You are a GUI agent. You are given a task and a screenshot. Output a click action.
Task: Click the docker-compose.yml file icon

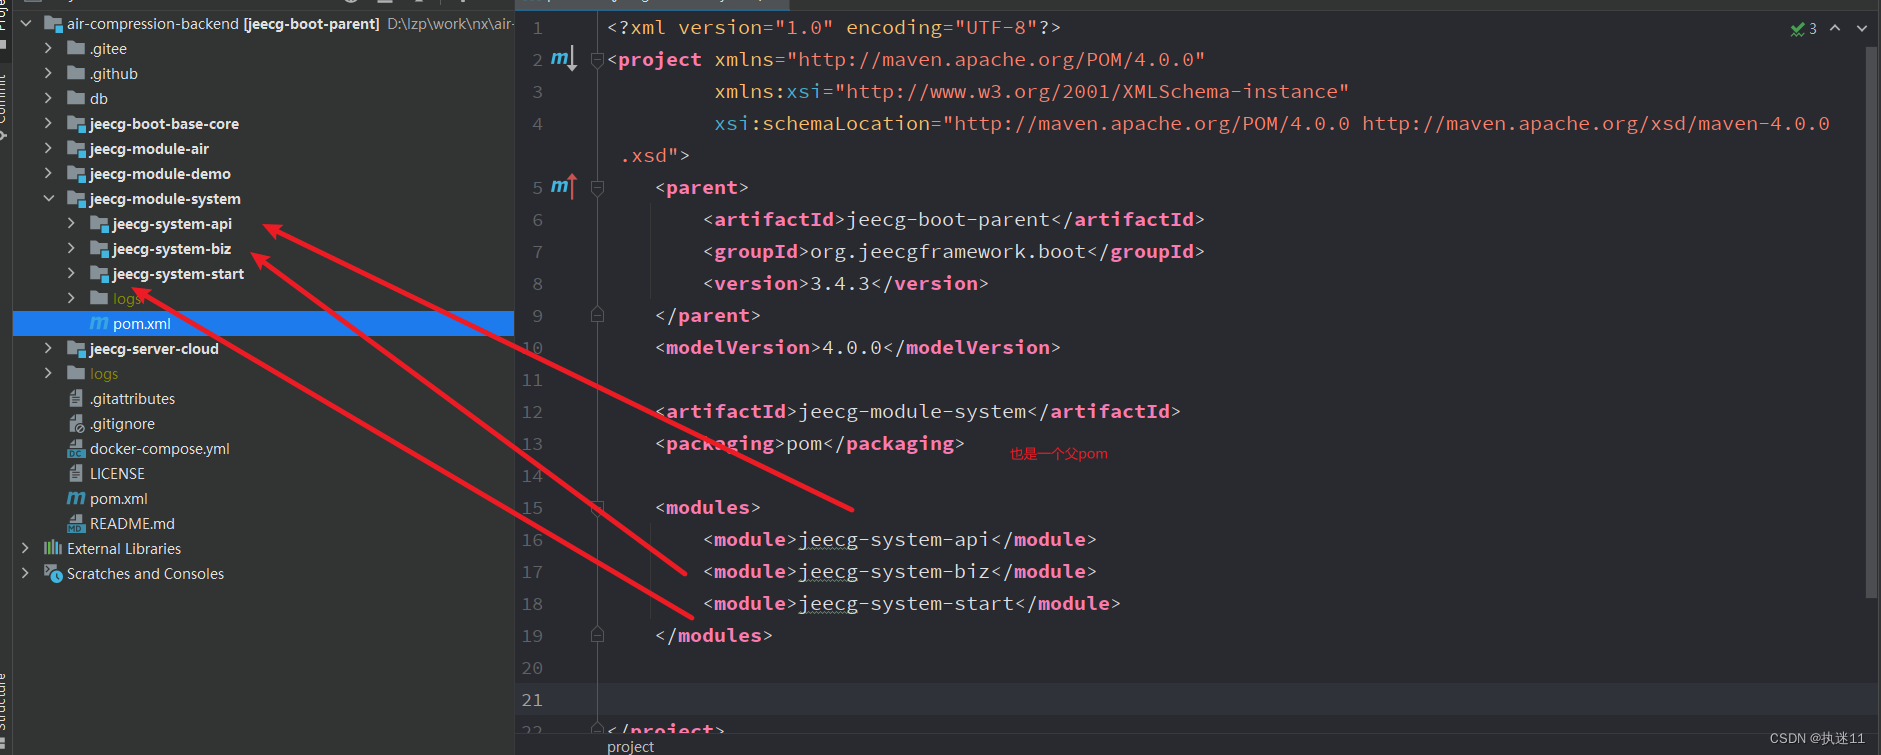(76, 448)
